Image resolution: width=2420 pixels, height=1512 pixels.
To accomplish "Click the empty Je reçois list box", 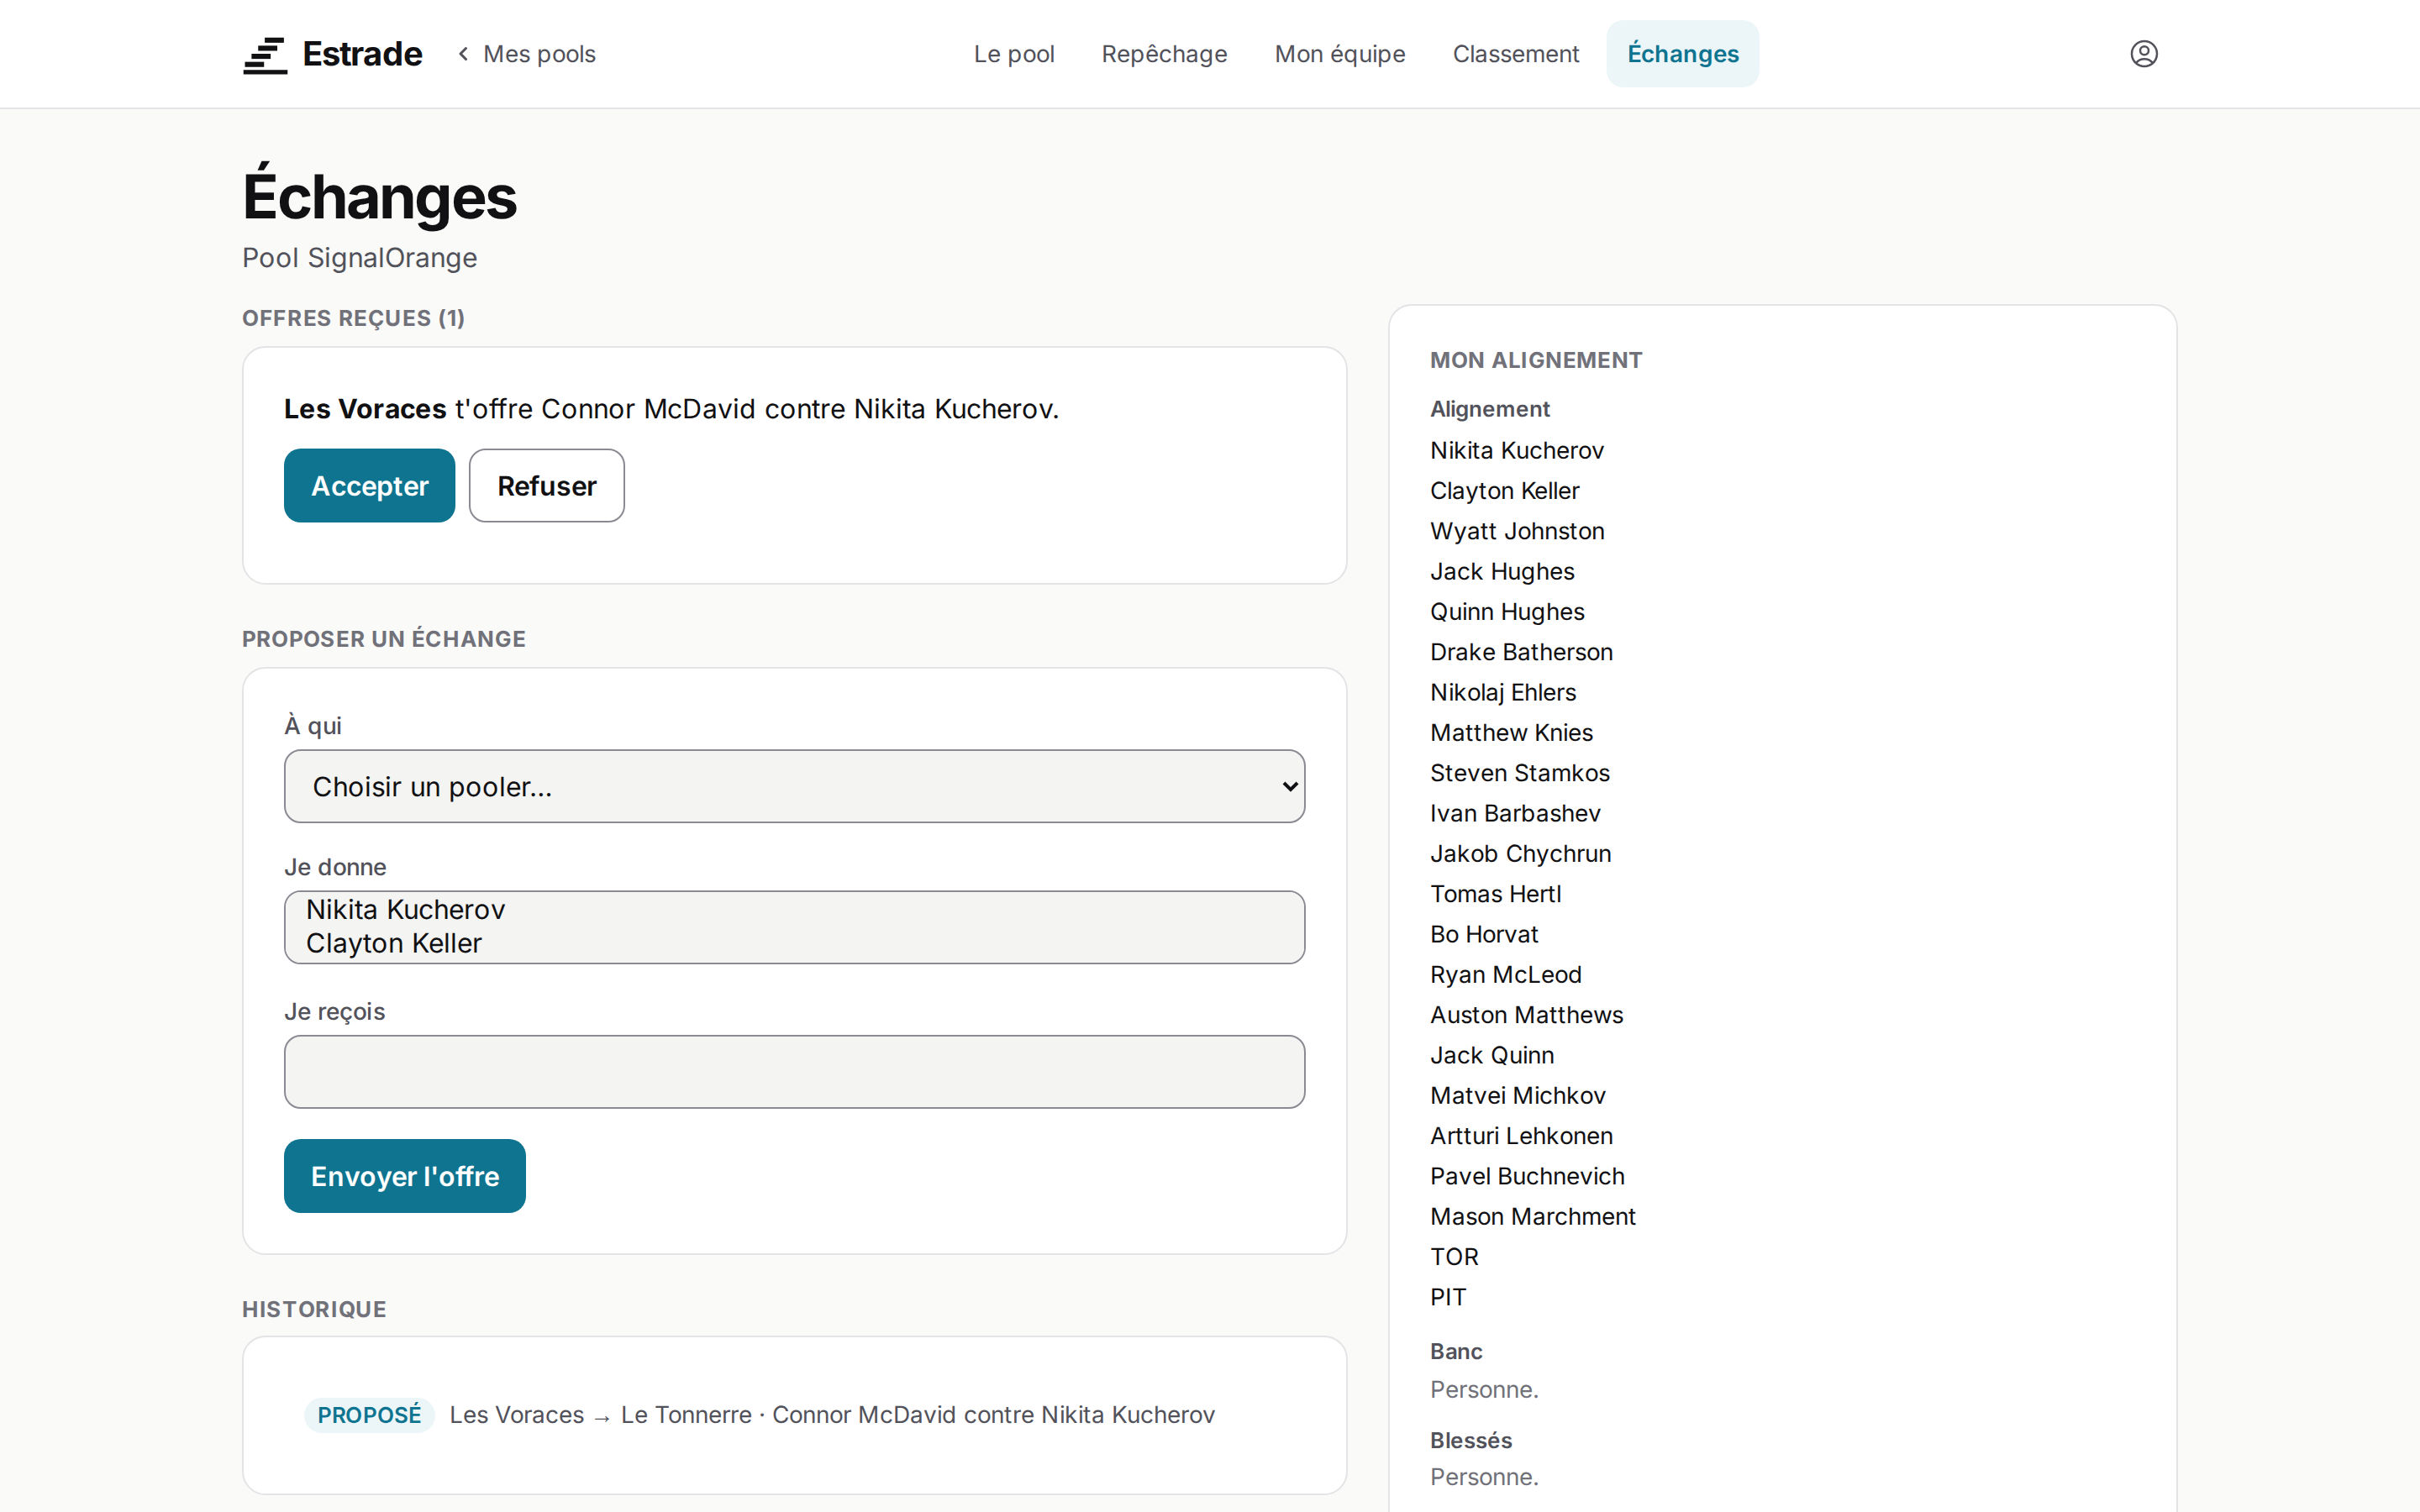I will coord(794,1071).
